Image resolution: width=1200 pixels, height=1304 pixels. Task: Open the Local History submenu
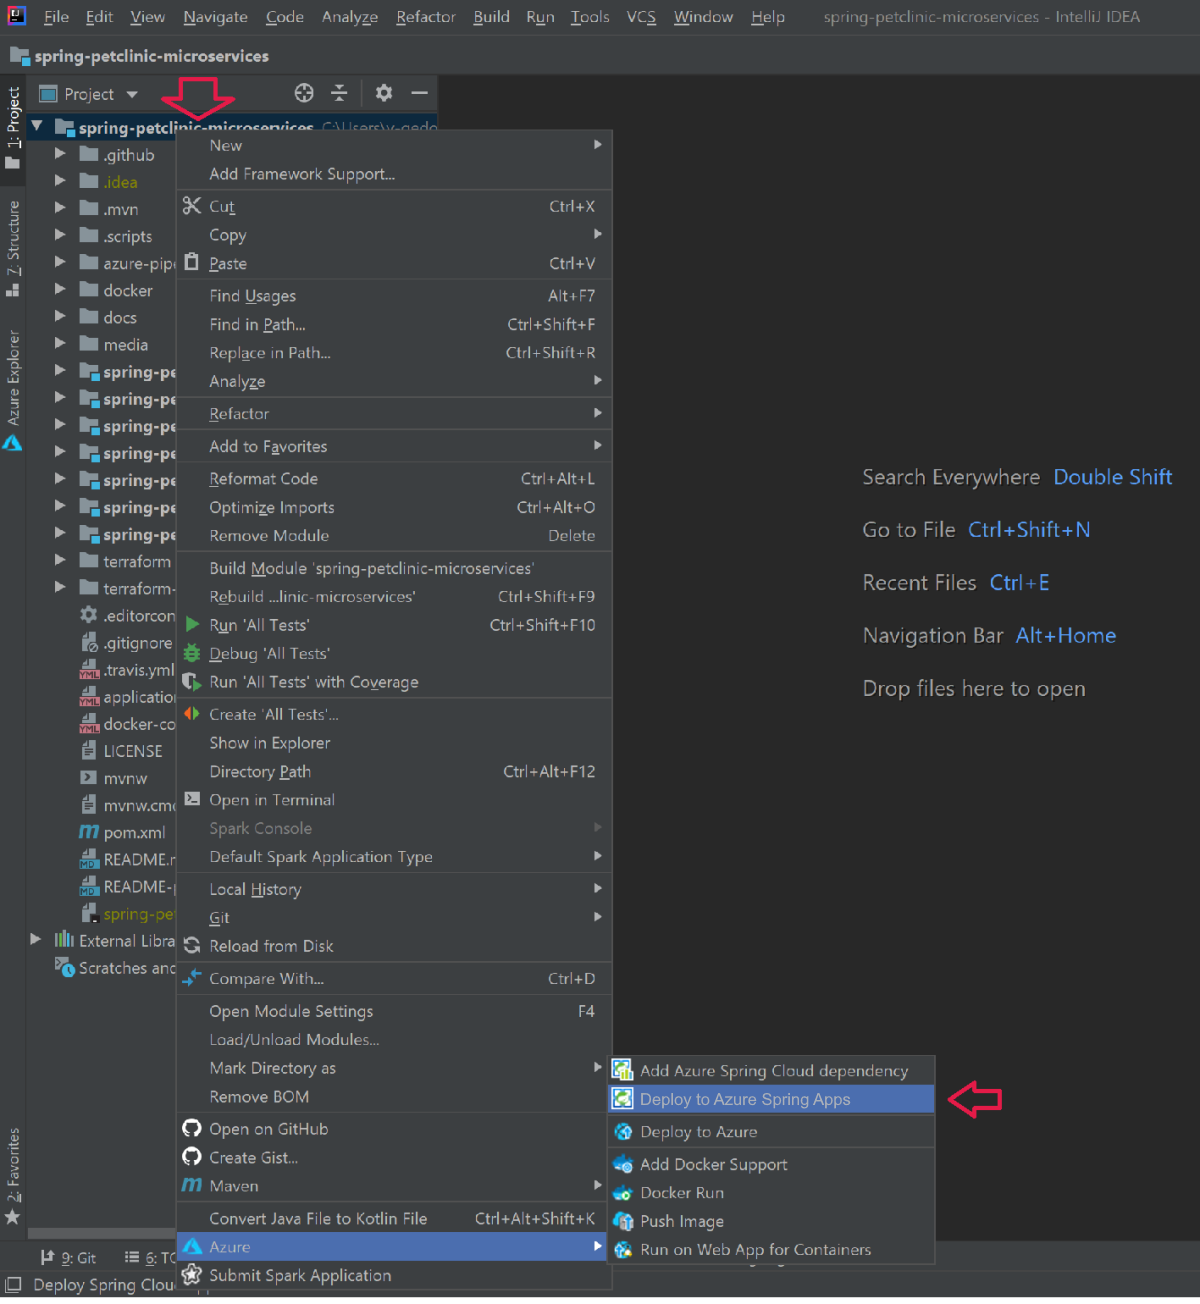(394, 889)
